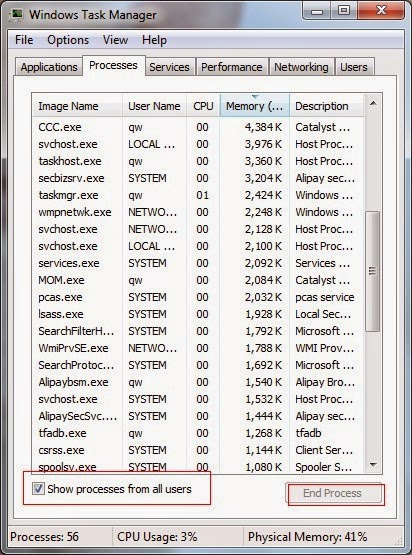The image size is (412, 555).
Task: Switch to the Applications tab
Action: click(49, 67)
